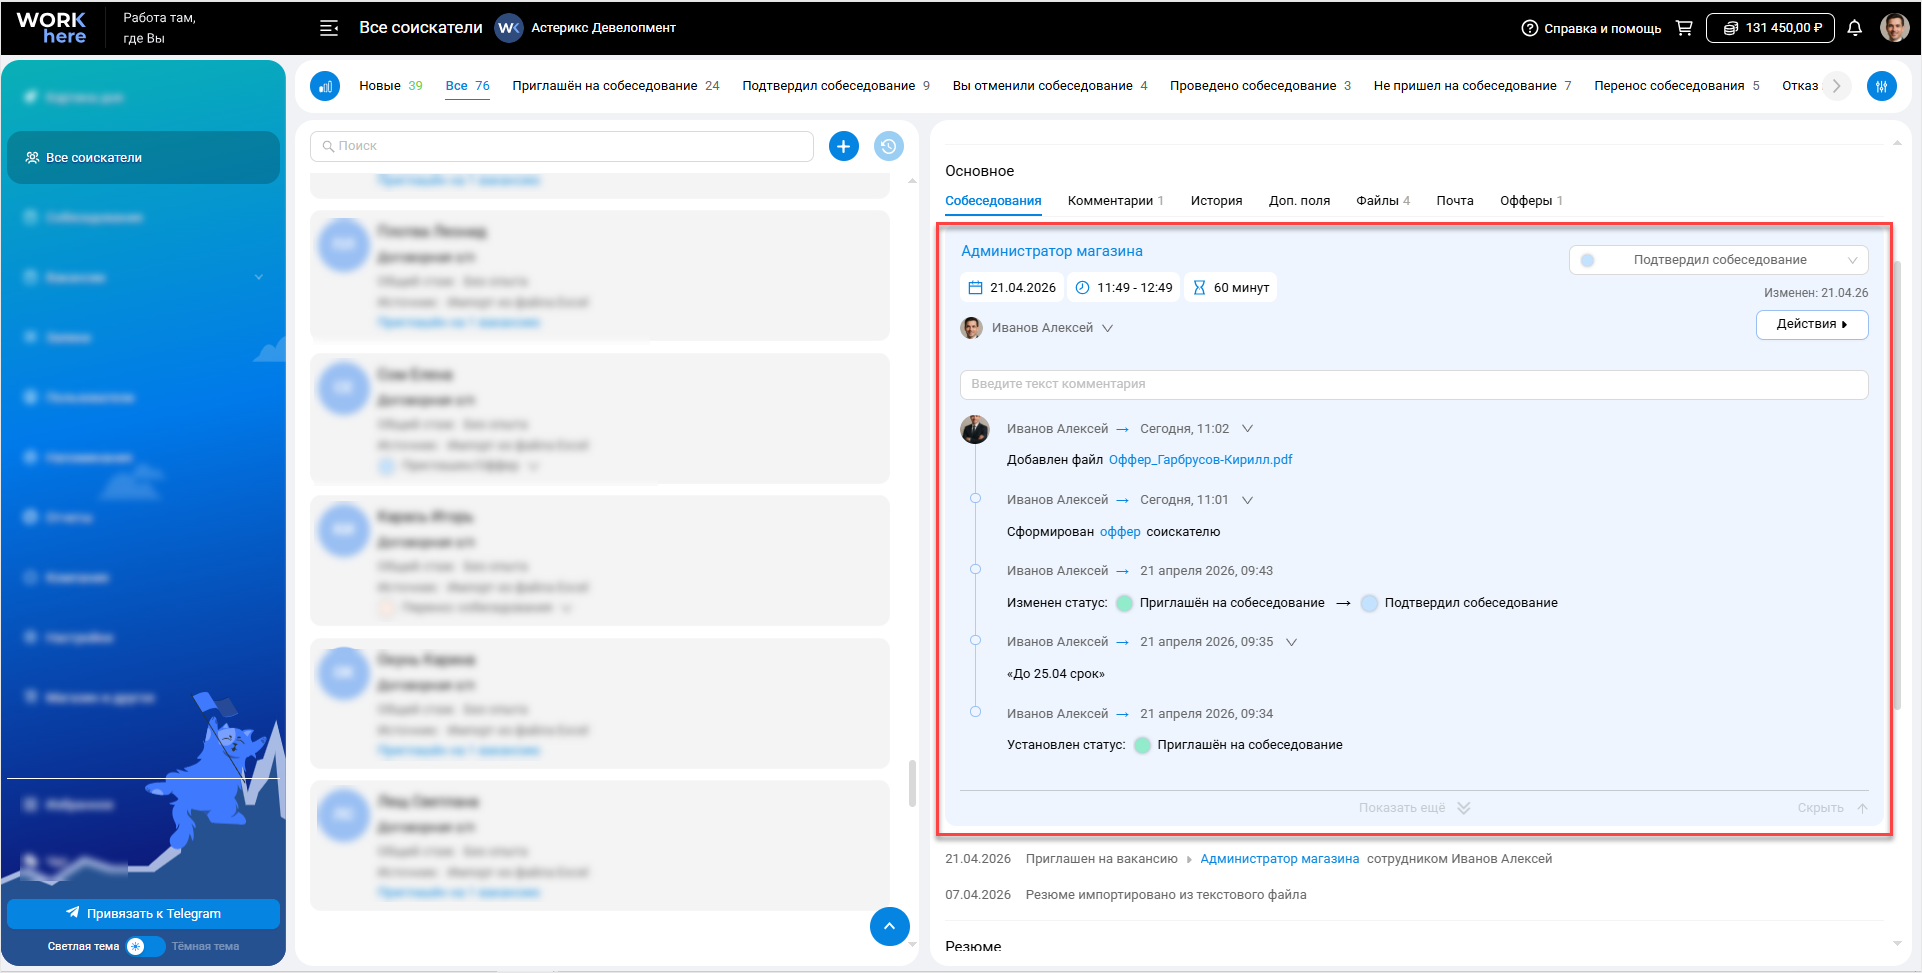
Task: Switch to the Собеседования tab
Action: coord(993,201)
